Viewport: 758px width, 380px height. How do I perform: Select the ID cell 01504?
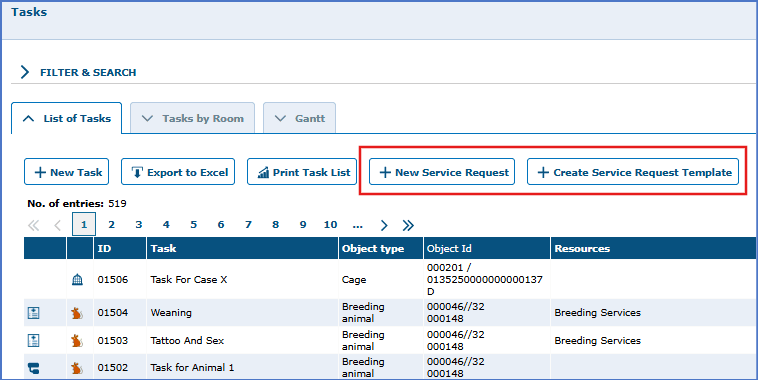[113, 313]
